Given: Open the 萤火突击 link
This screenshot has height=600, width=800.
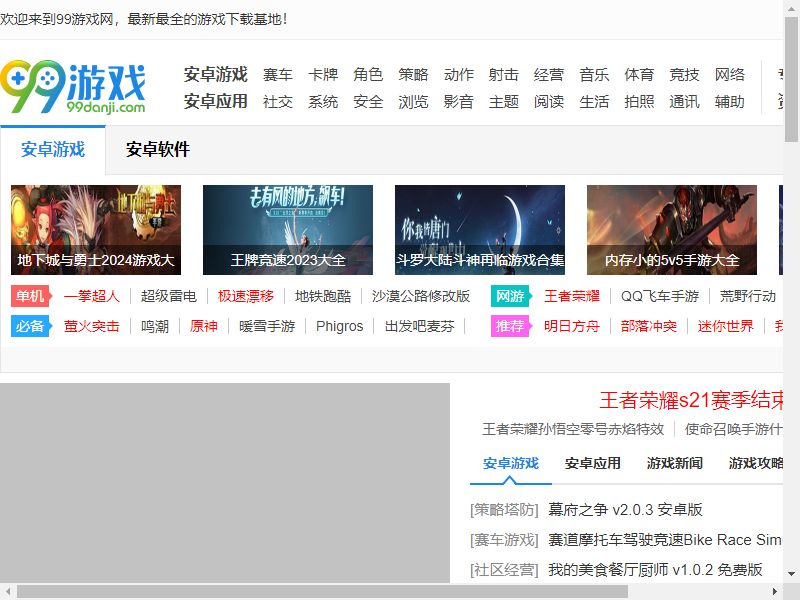Looking at the screenshot, I should (x=92, y=327).
